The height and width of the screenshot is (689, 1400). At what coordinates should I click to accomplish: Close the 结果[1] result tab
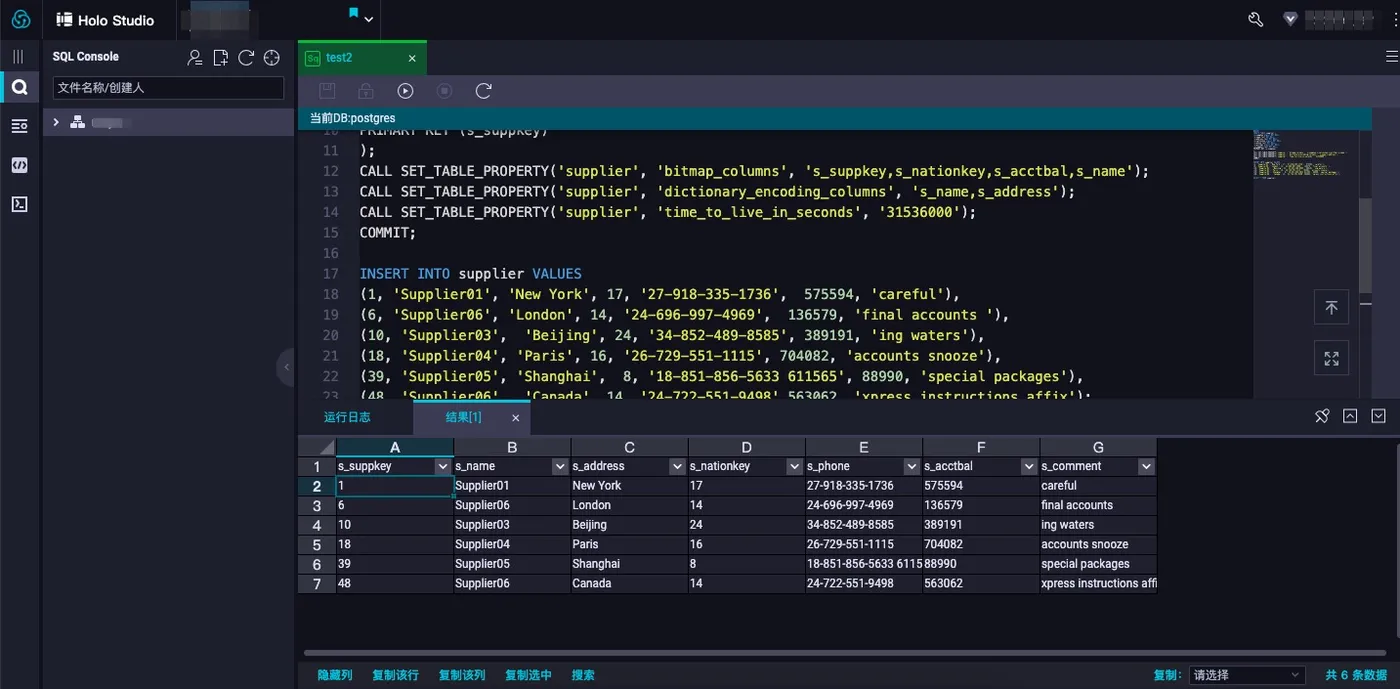pos(516,418)
